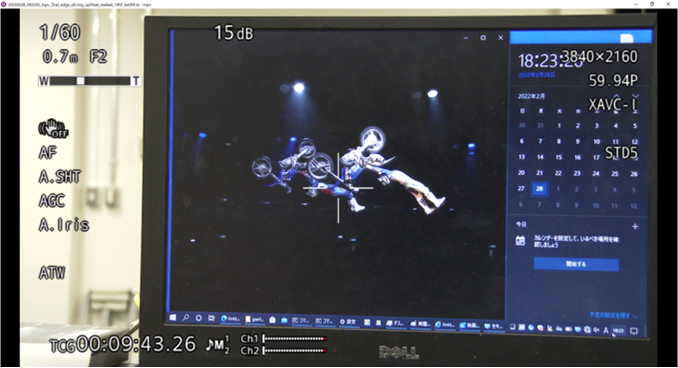Click the plus button to add event
This screenshot has width=678, height=368.
tap(635, 226)
